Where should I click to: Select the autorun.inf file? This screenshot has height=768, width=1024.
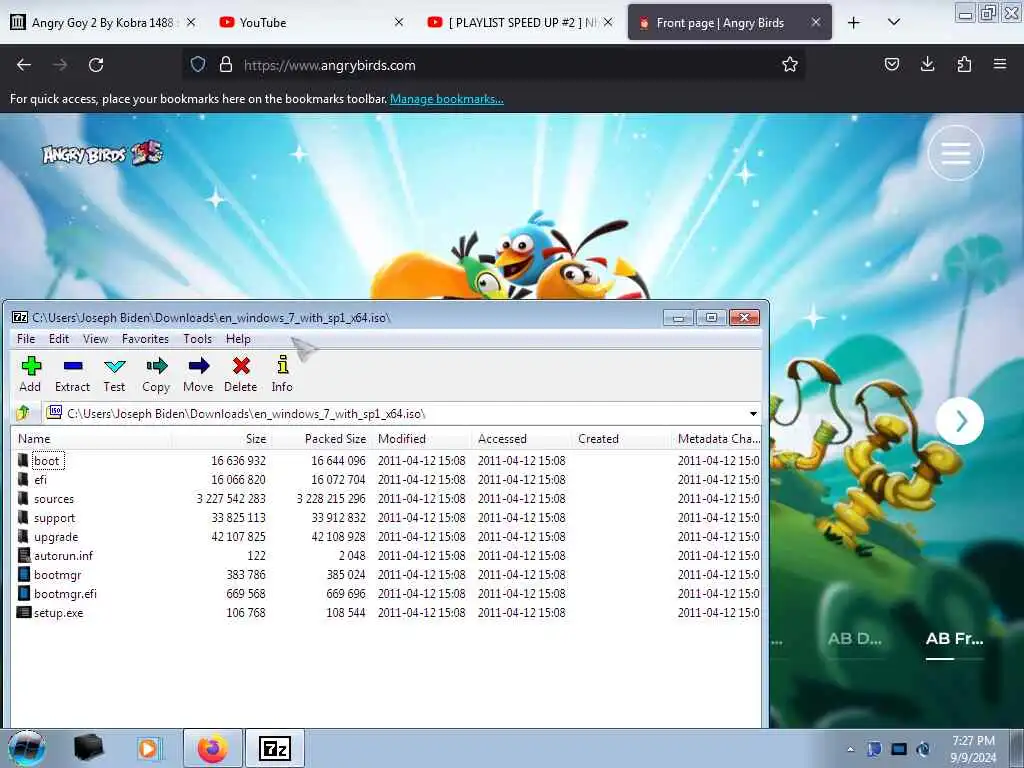click(387, 555)
